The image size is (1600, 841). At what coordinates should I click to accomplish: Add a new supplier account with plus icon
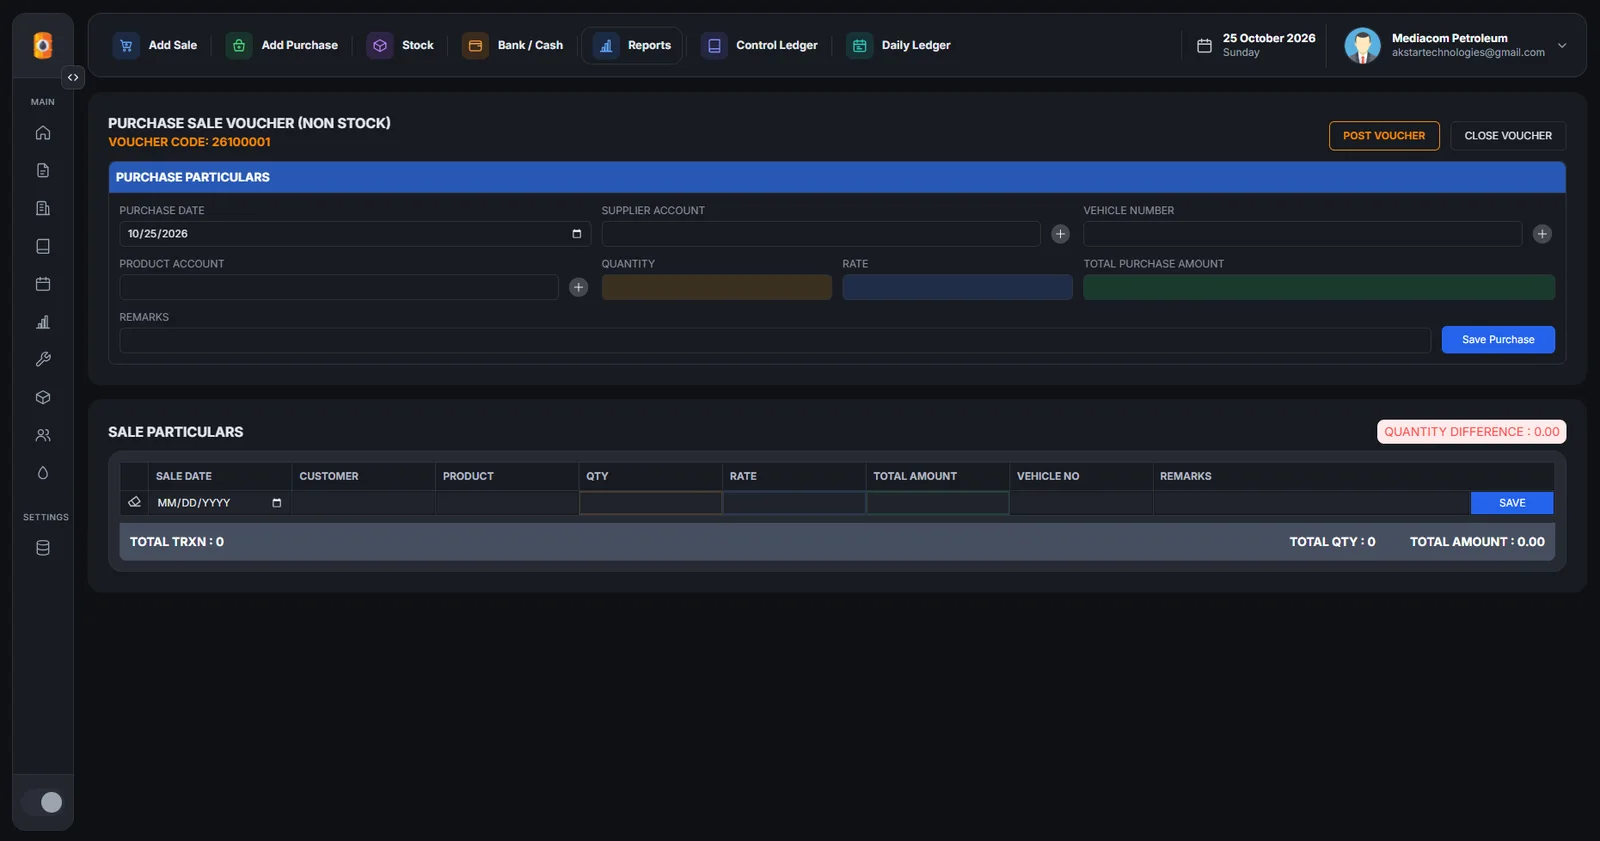1061,234
